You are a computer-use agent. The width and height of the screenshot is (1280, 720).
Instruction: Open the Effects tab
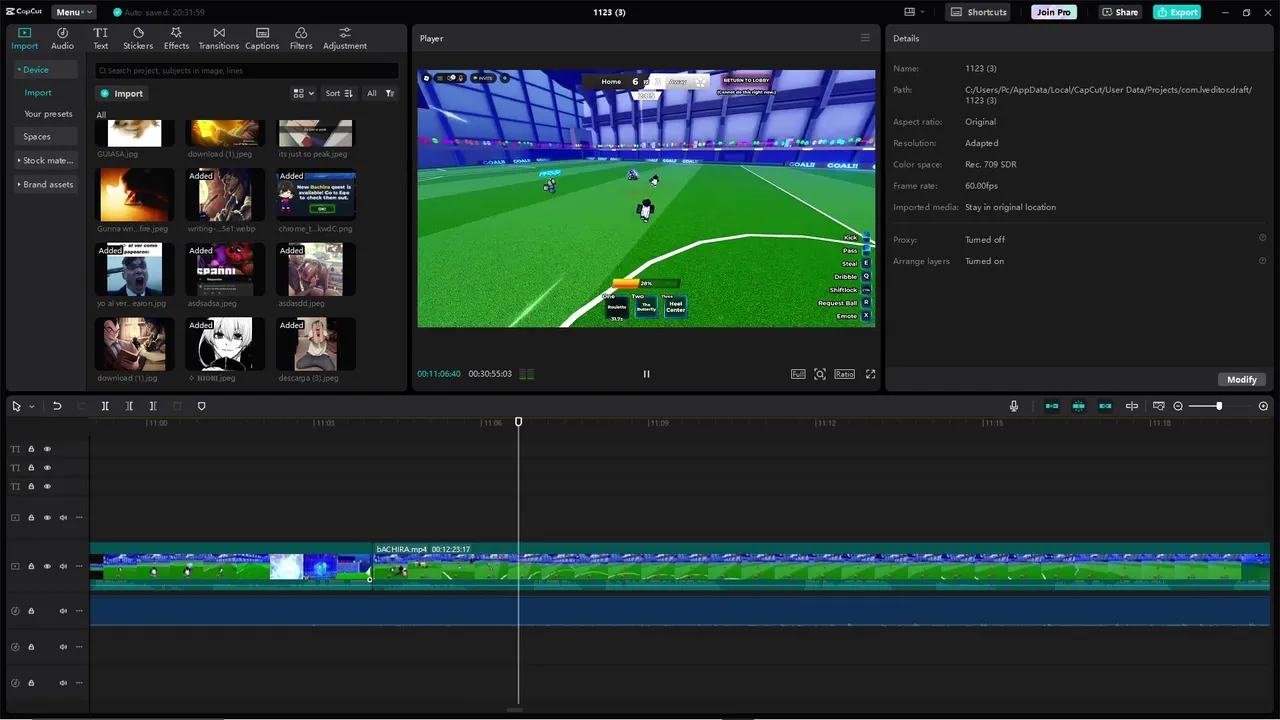[x=176, y=38]
